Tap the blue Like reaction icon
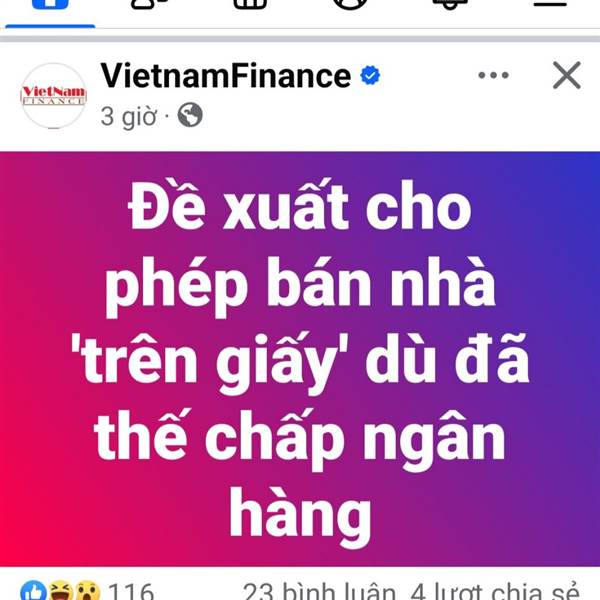600x600 pixels. [34, 591]
